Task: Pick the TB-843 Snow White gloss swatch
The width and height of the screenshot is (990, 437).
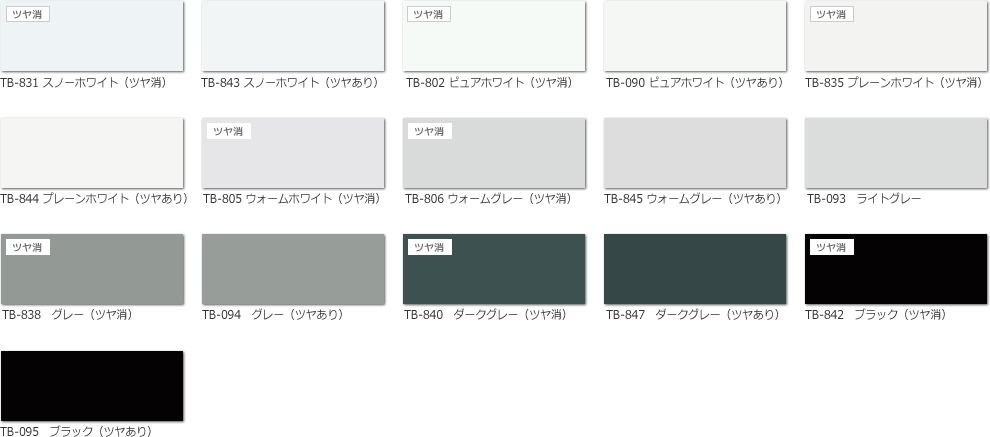Action: pyautogui.click(x=292, y=36)
